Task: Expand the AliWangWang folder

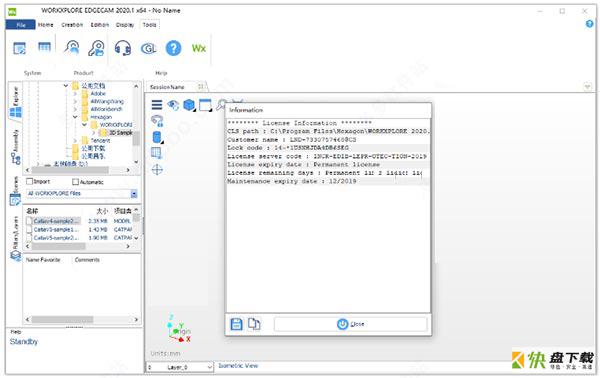Action: (x=75, y=101)
